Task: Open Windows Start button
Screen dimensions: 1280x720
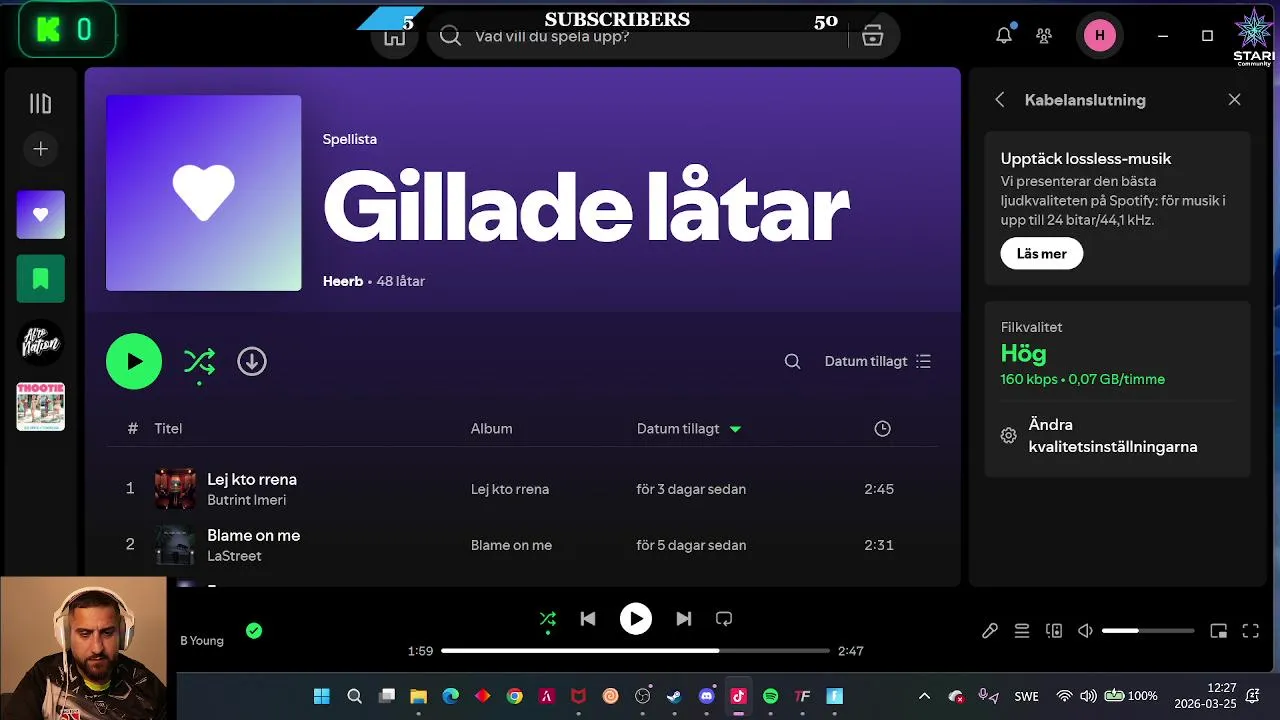Action: pos(322,696)
